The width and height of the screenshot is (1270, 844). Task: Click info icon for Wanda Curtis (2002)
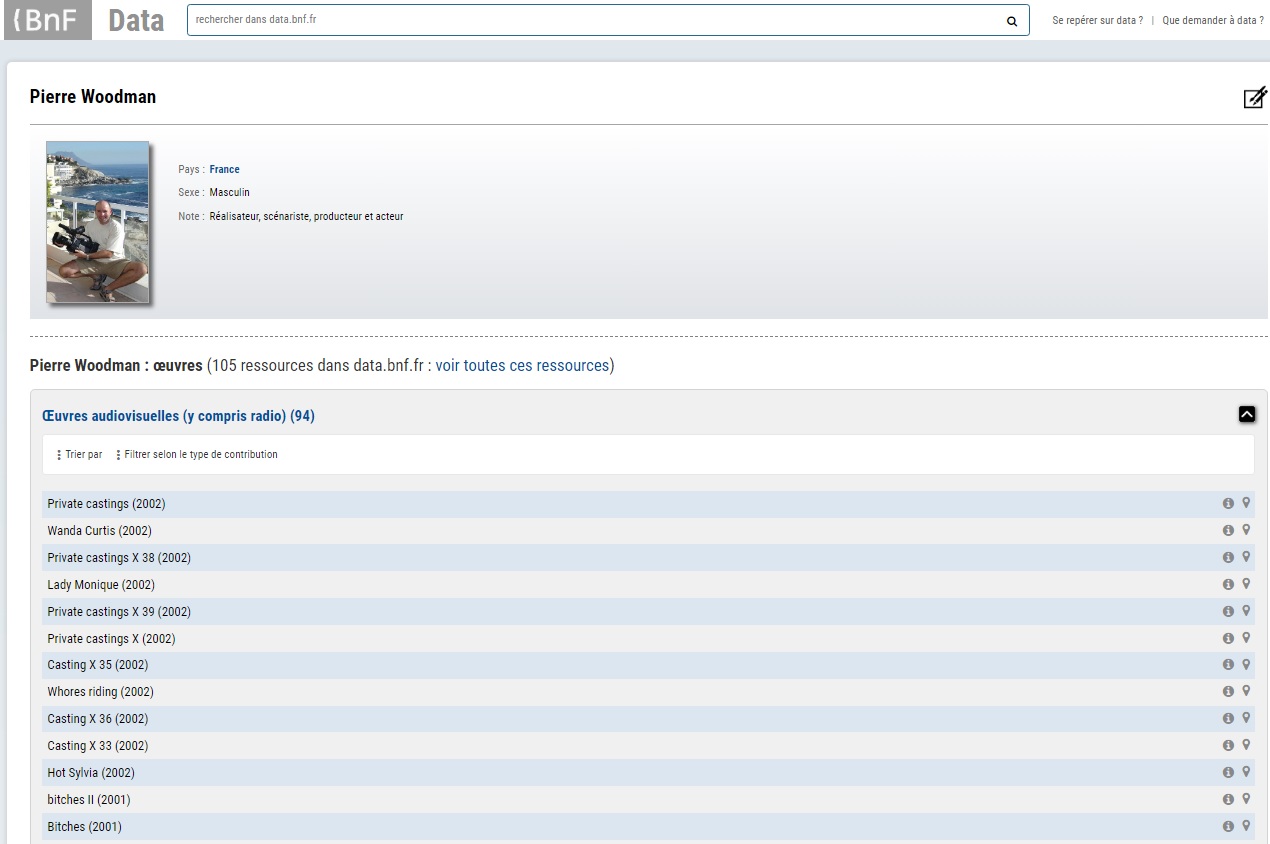point(1228,530)
